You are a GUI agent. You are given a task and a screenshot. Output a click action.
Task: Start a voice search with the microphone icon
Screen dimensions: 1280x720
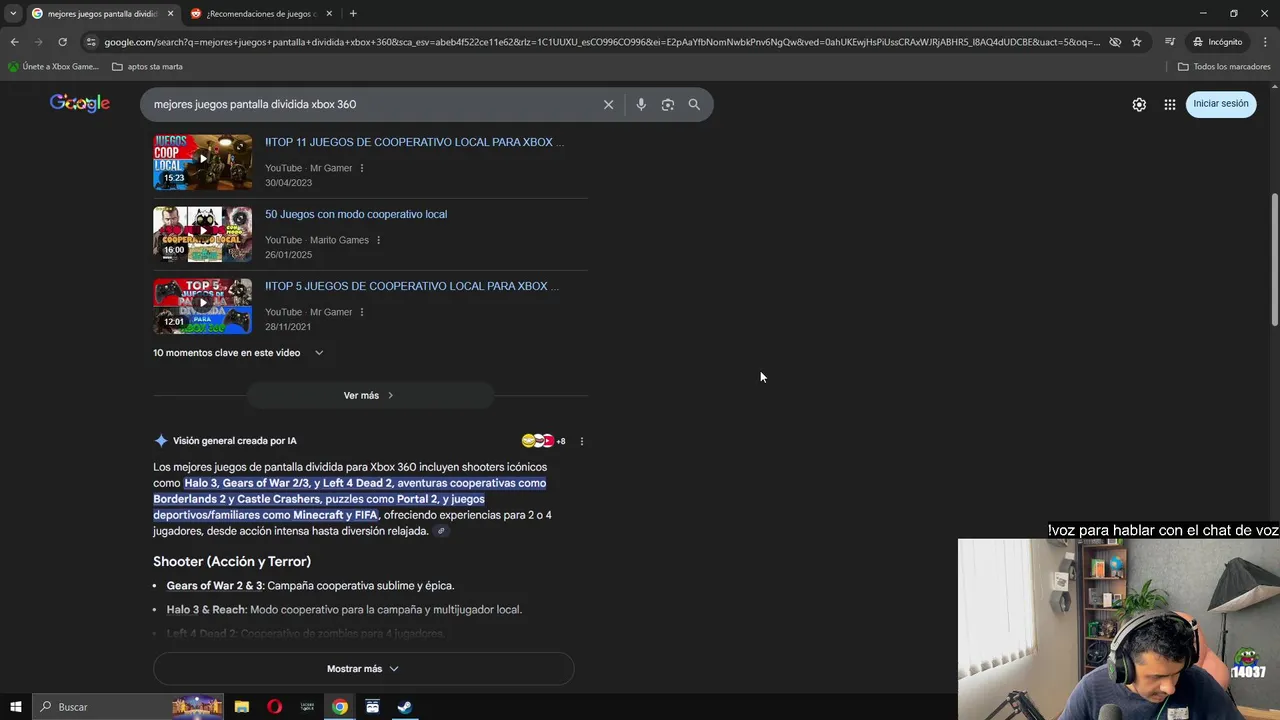(x=641, y=104)
